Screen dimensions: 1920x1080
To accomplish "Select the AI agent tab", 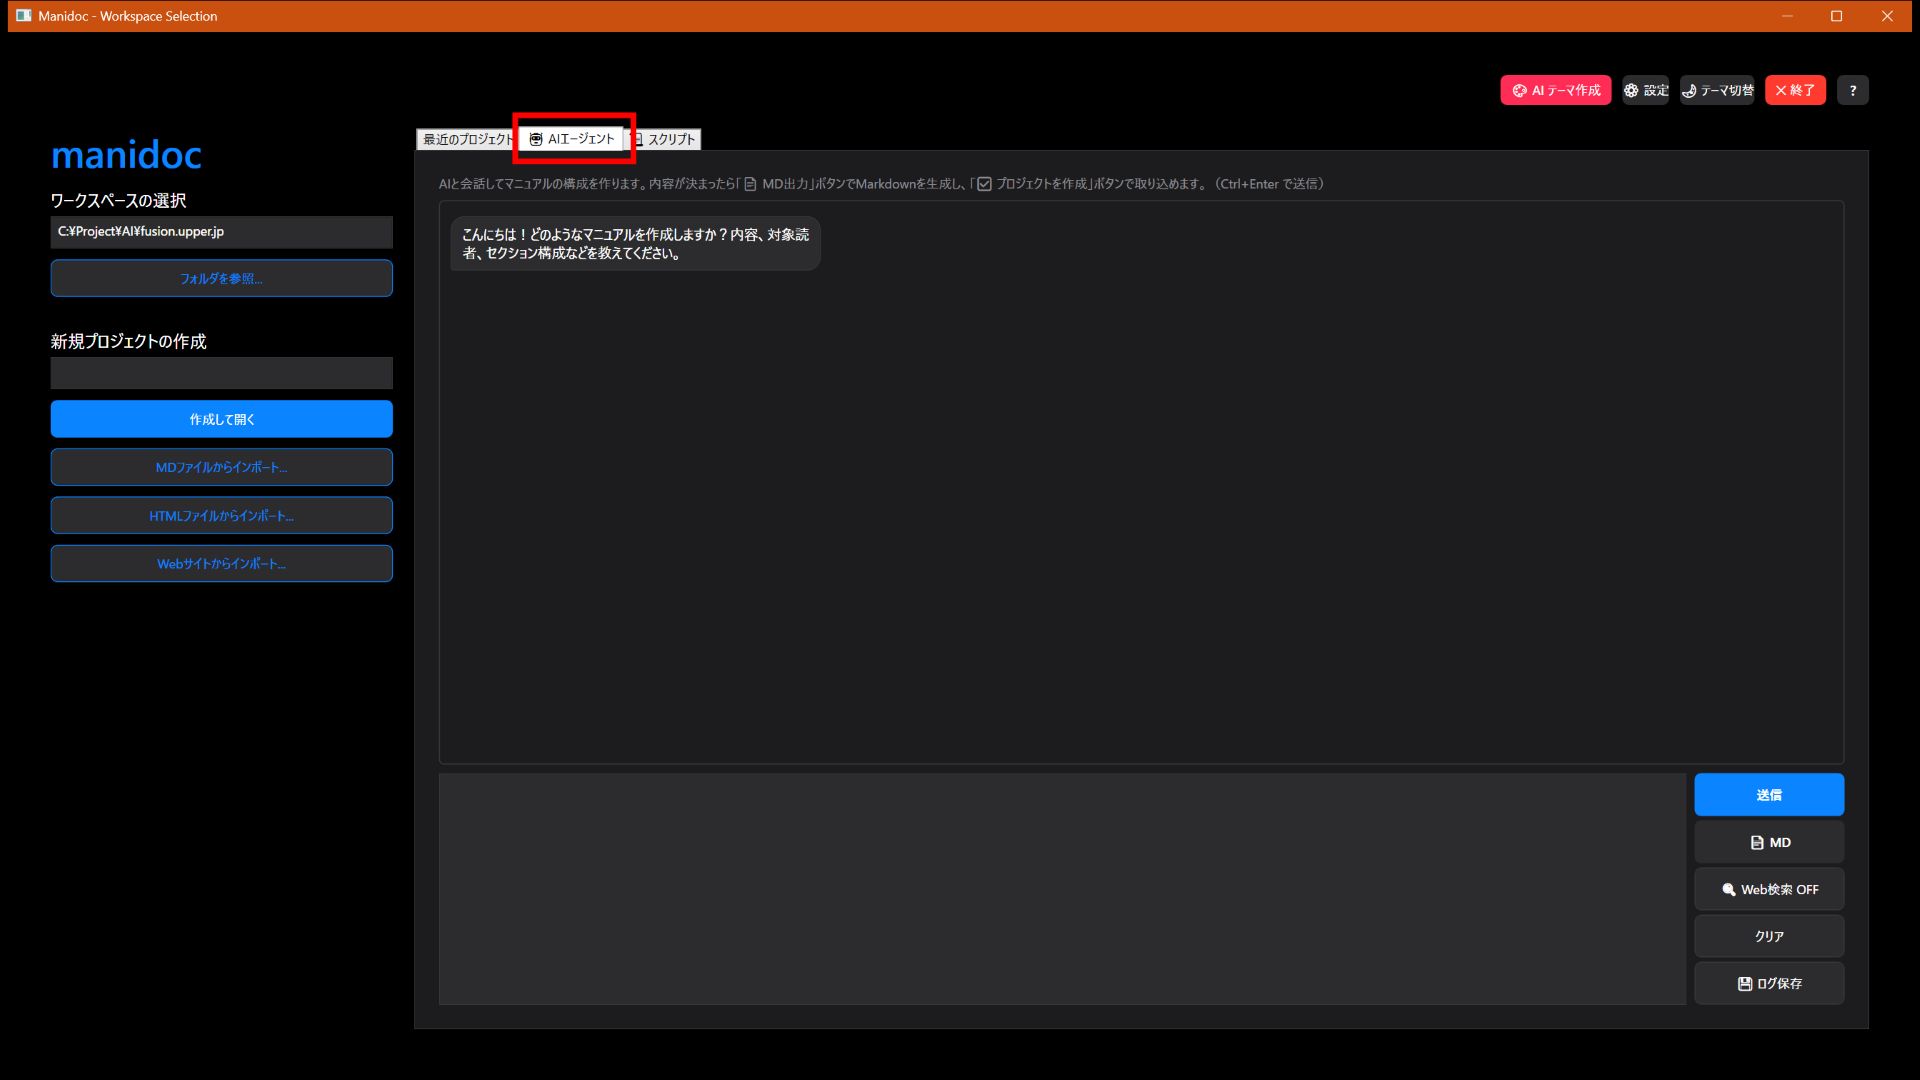I will 574,139.
